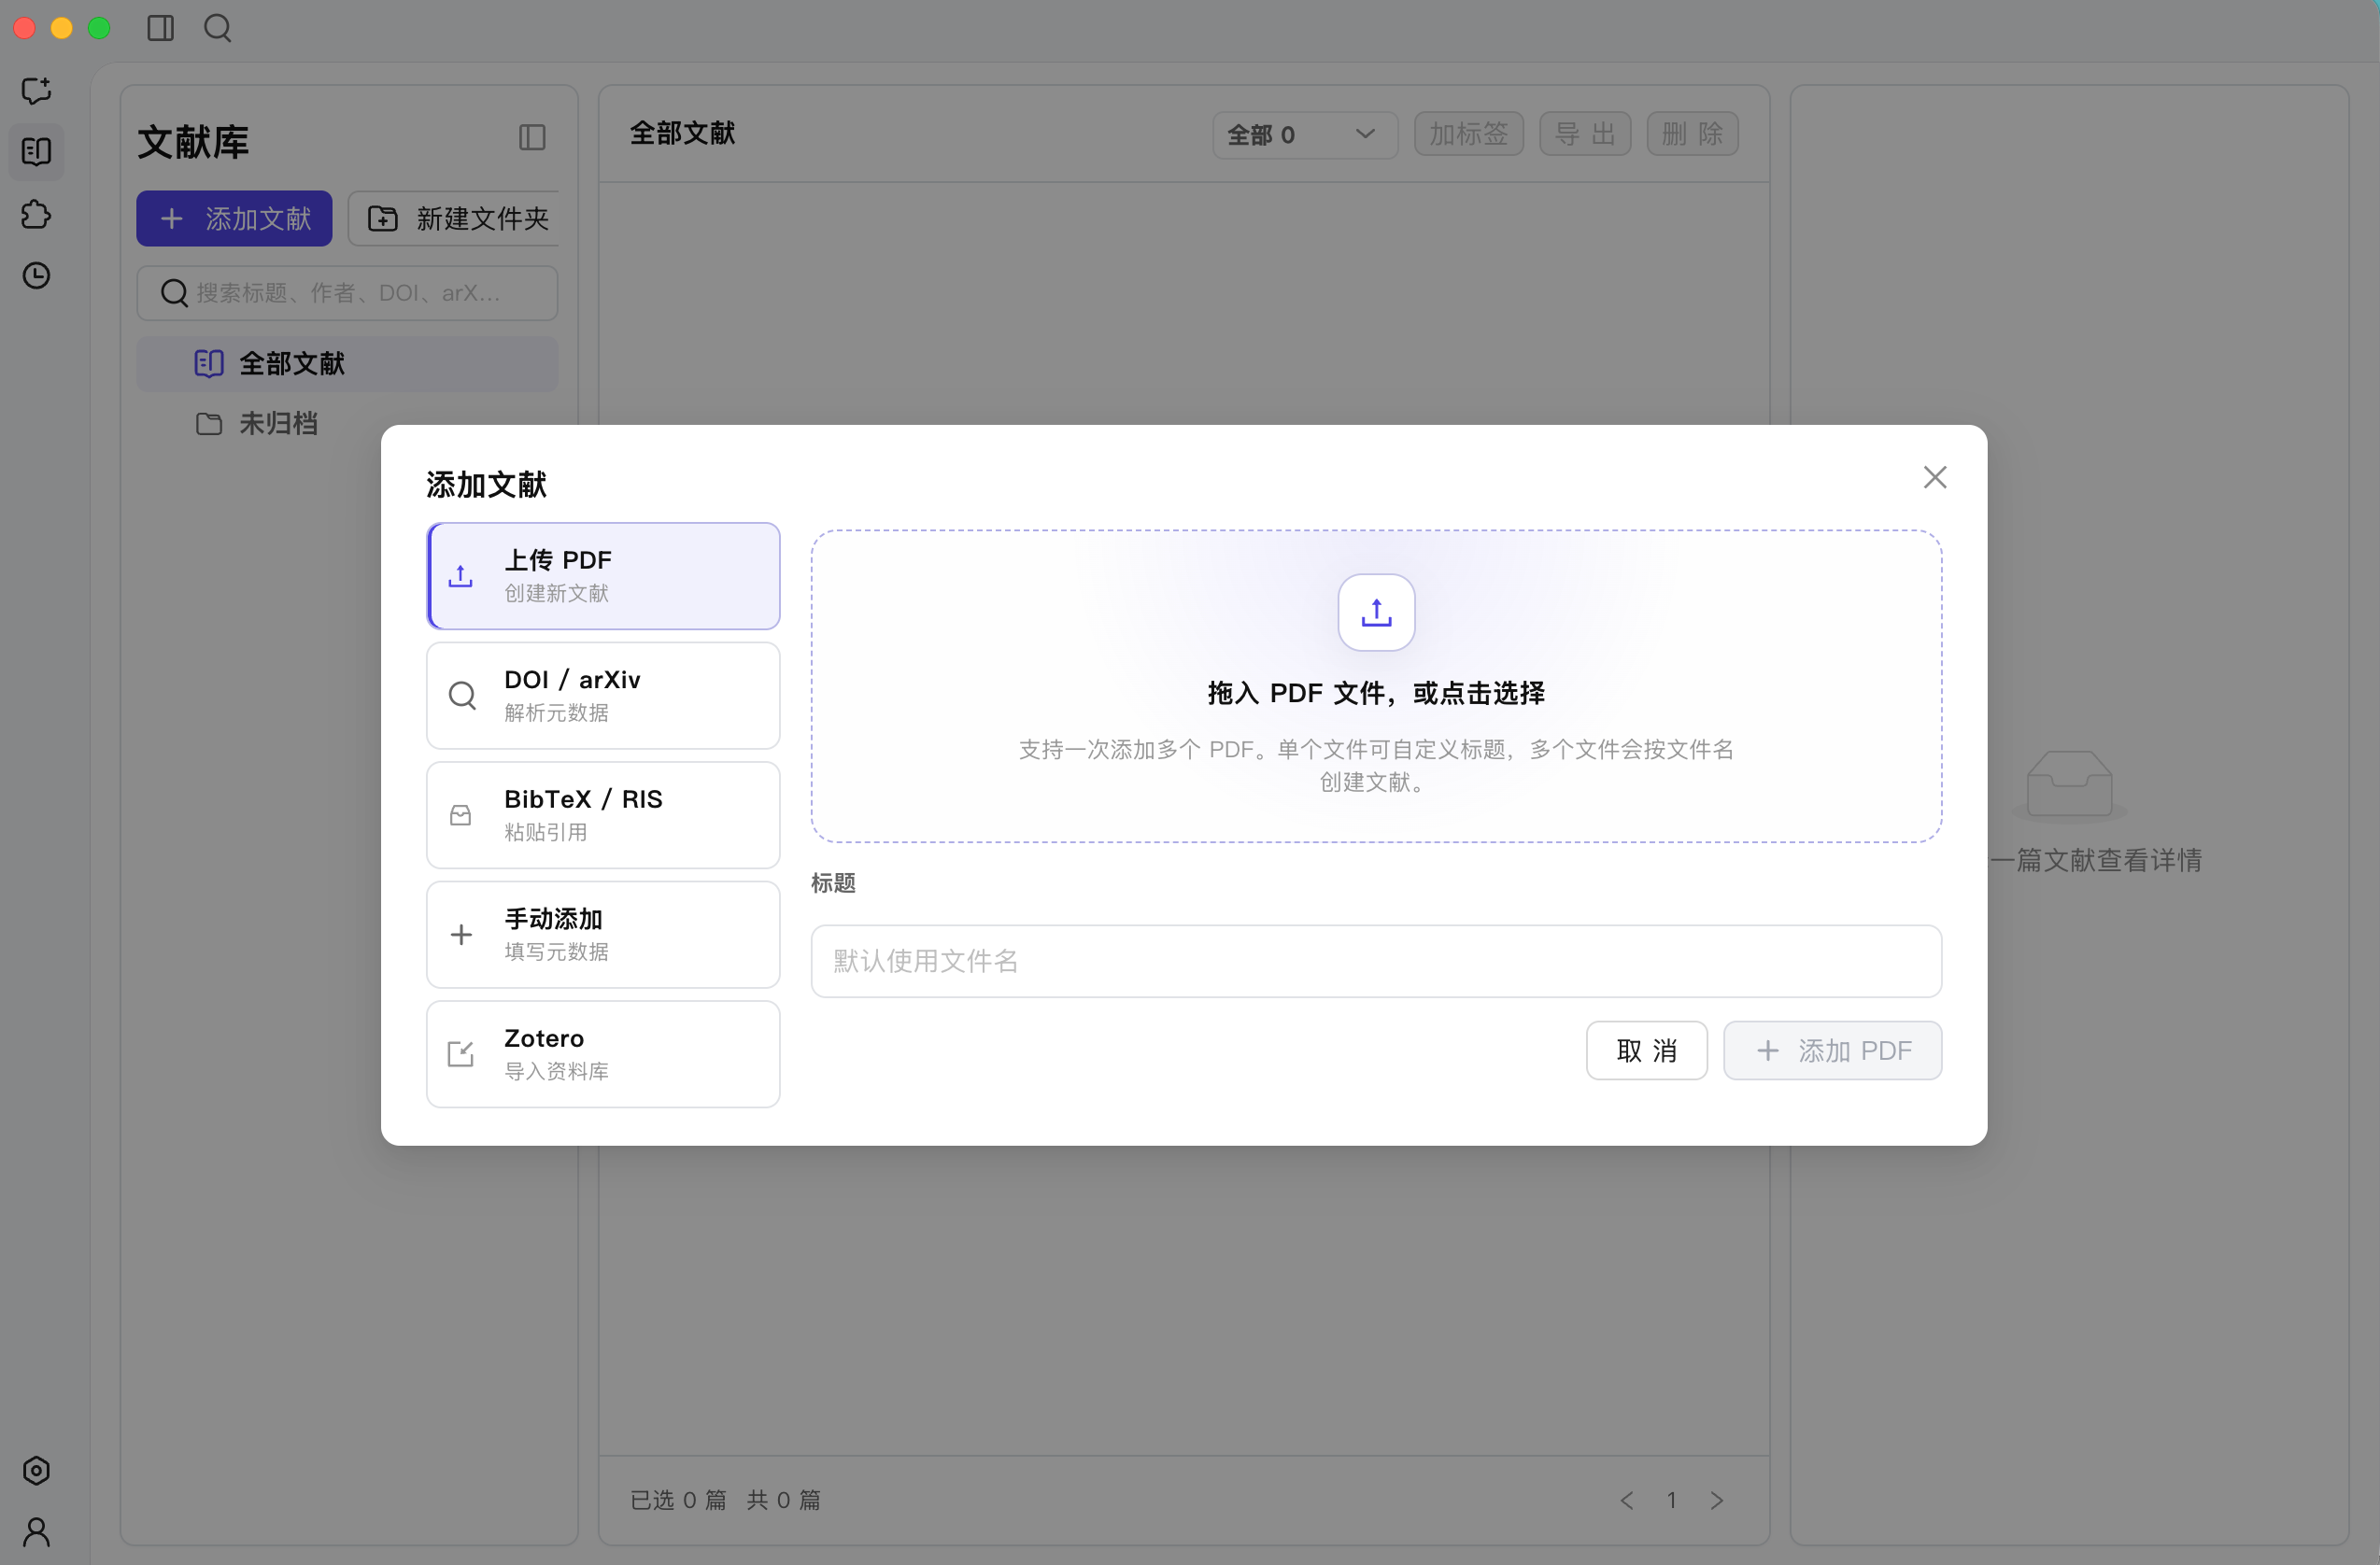Select the 手动添加 option

pos(603,934)
